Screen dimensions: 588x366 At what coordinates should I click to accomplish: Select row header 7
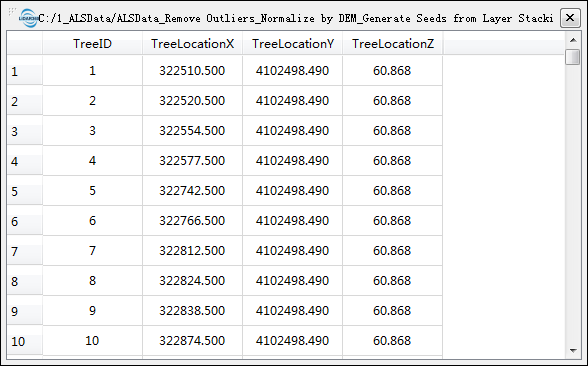pos(24,251)
